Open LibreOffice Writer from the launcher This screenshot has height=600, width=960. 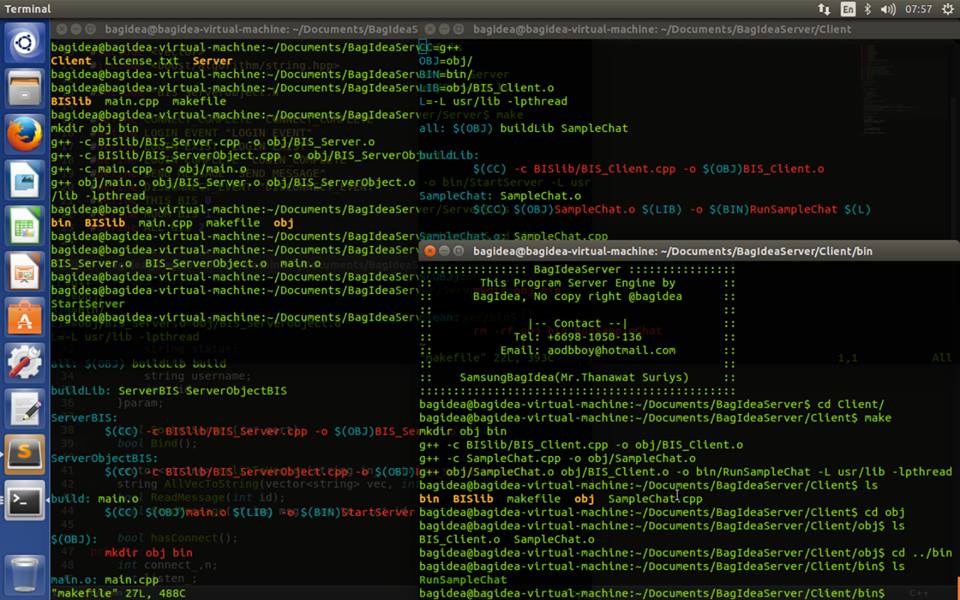[x=25, y=180]
